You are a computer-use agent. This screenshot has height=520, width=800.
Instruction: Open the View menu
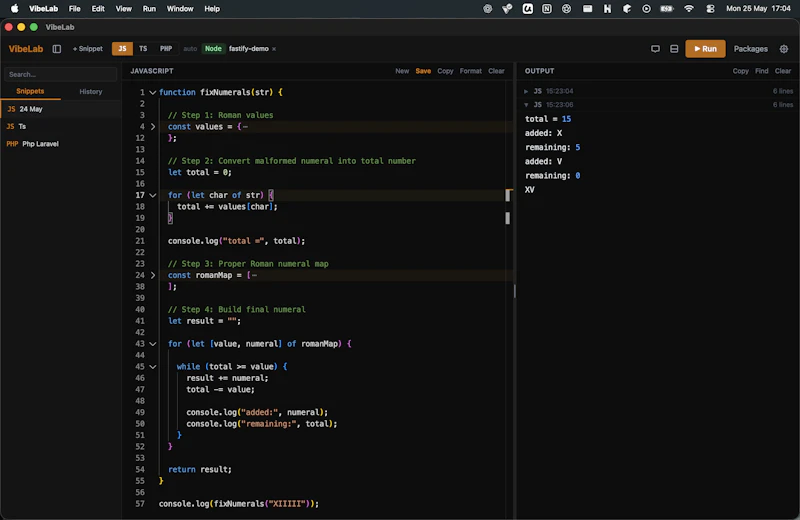[x=123, y=9]
